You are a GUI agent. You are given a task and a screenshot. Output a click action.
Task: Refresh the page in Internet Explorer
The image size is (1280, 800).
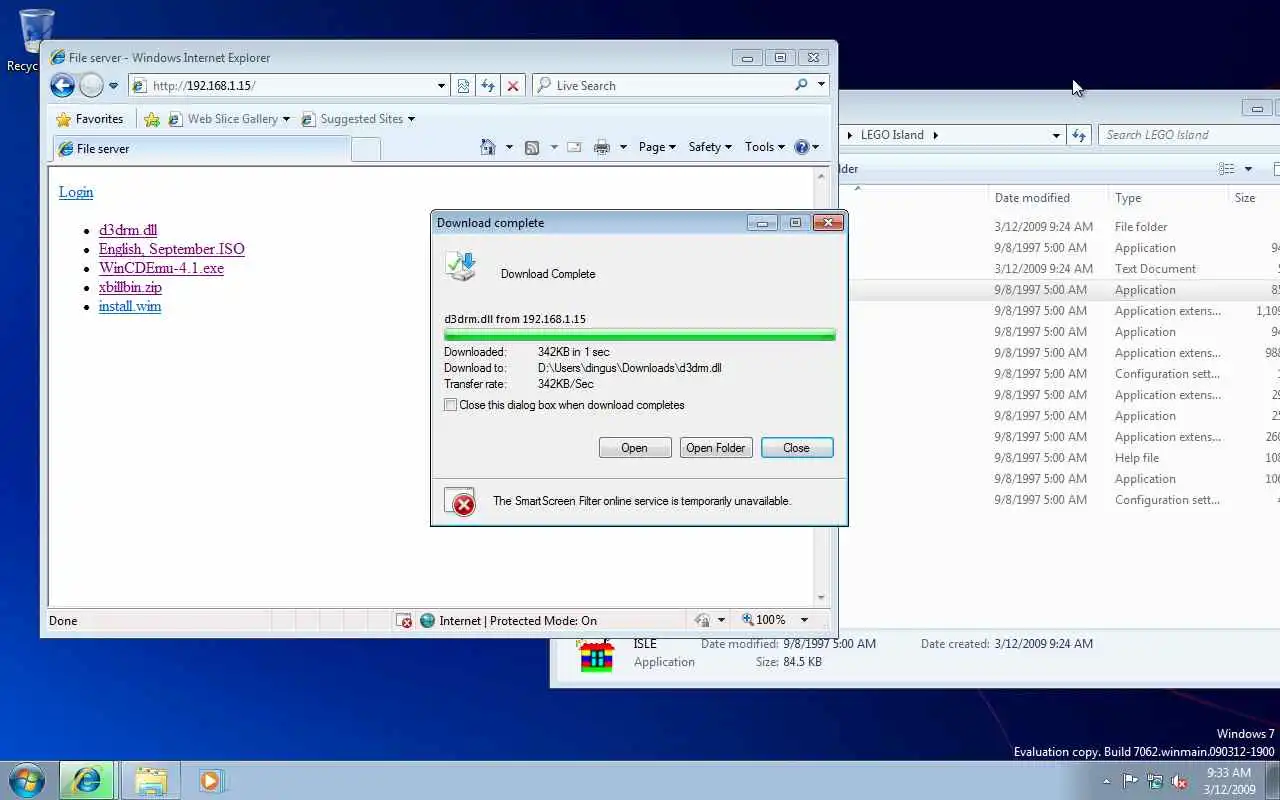tap(488, 86)
